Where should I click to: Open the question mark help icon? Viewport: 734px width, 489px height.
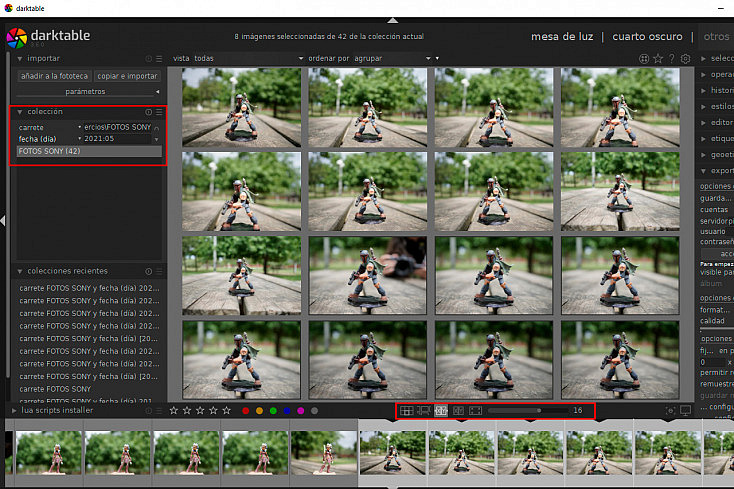coord(672,58)
